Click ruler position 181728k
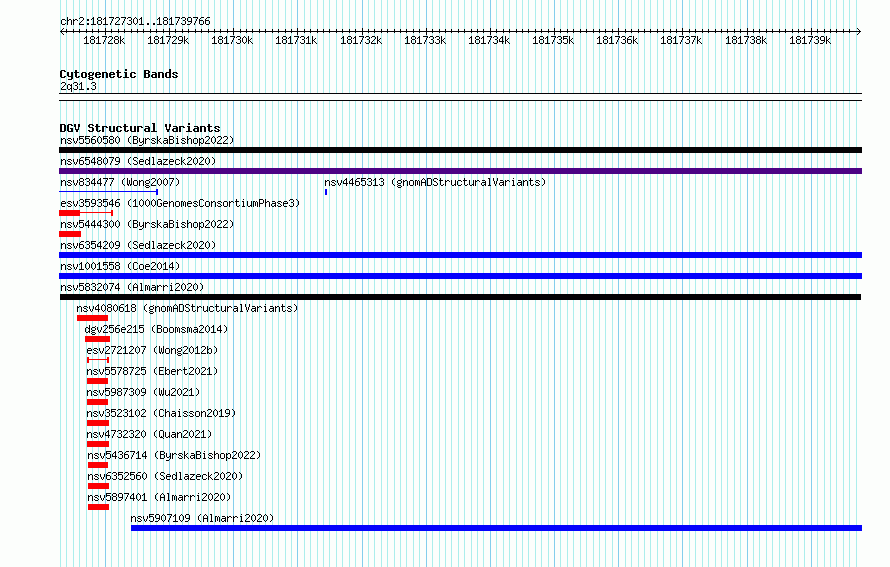The image size is (890, 567). coord(104,40)
